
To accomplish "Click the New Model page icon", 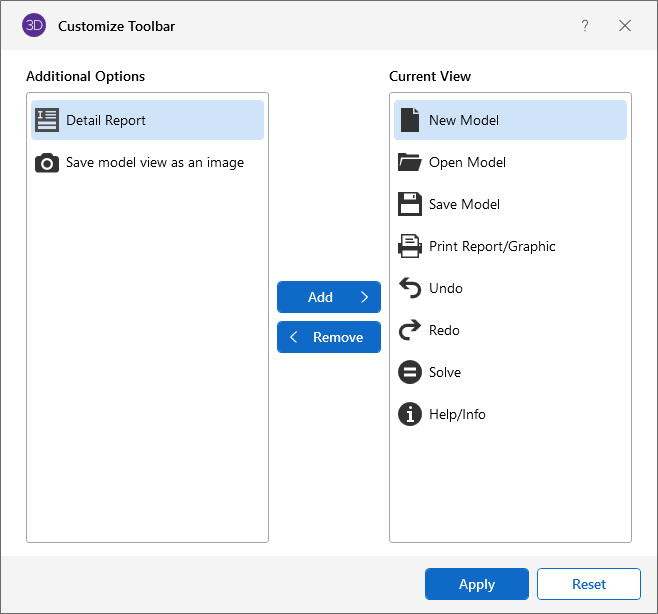I will (x=410, y=120).
